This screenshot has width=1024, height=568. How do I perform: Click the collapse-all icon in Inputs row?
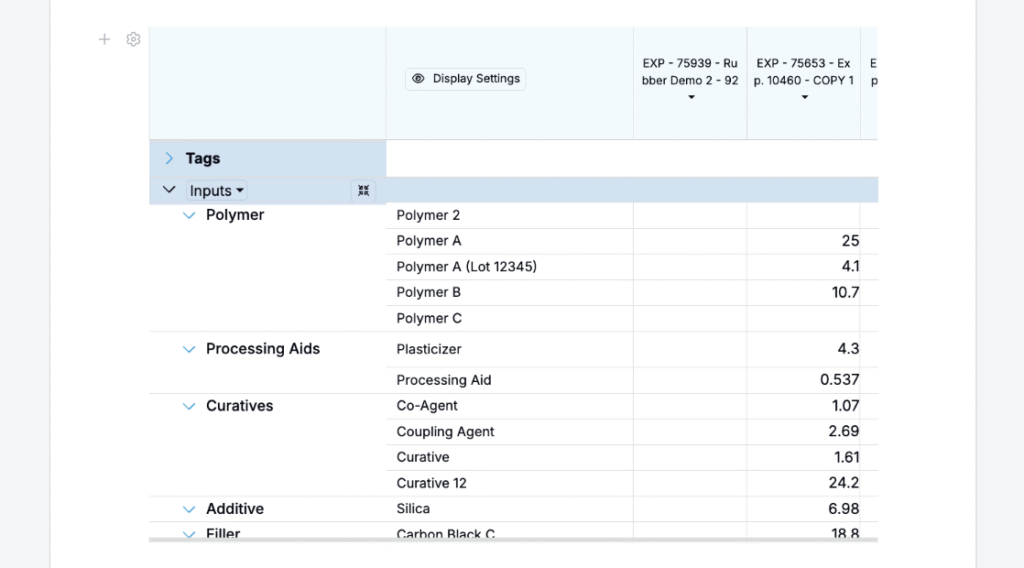(x=364, y=190)
